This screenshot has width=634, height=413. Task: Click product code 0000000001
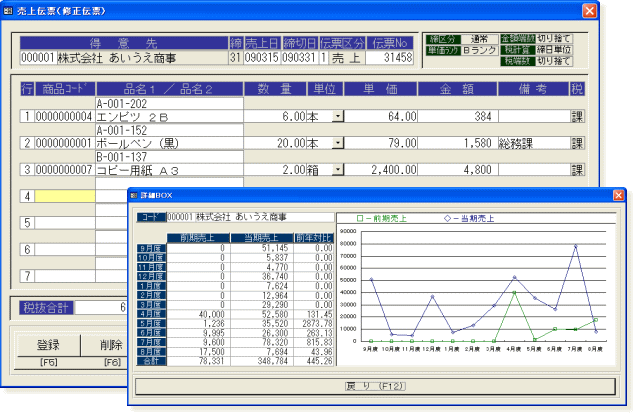tap(65, 143)
